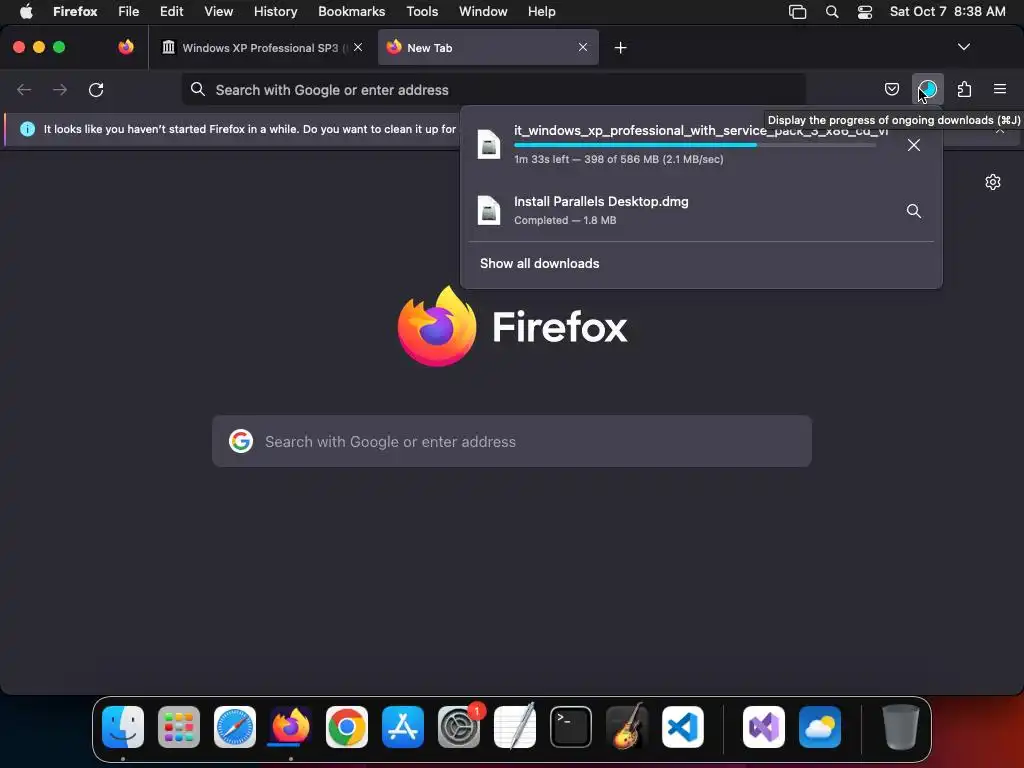Open the Tools menu
The height and width of the screenshot is (768, 1024).
pyautogui.click(x=422, y=11)
